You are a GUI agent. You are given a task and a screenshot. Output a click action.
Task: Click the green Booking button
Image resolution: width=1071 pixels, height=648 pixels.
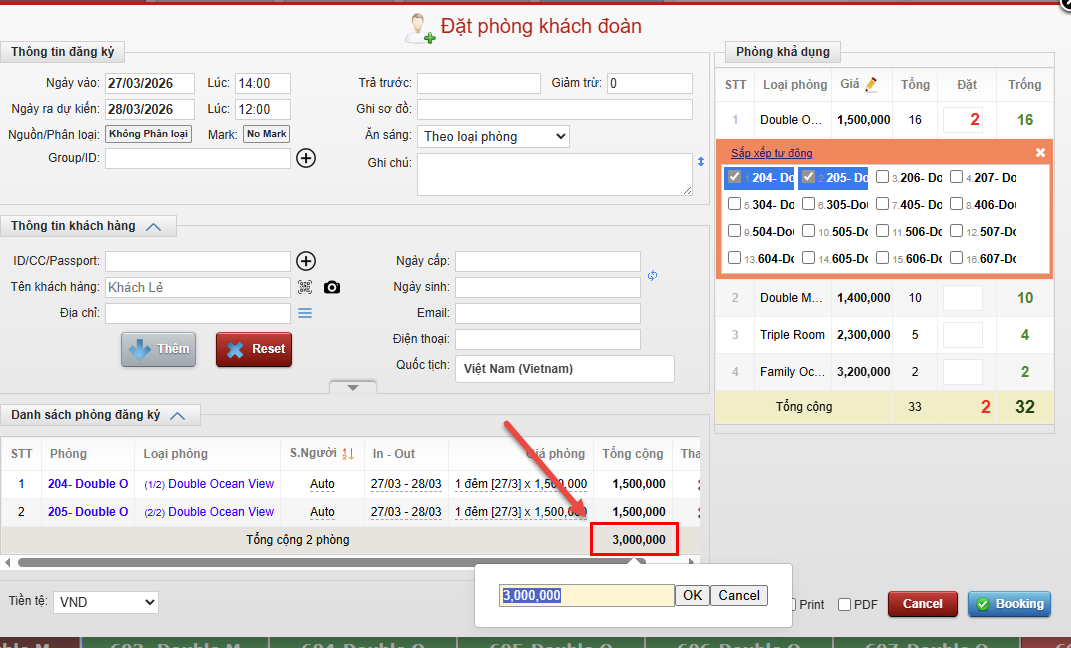pyautogui.click(x=1010, y=604)
